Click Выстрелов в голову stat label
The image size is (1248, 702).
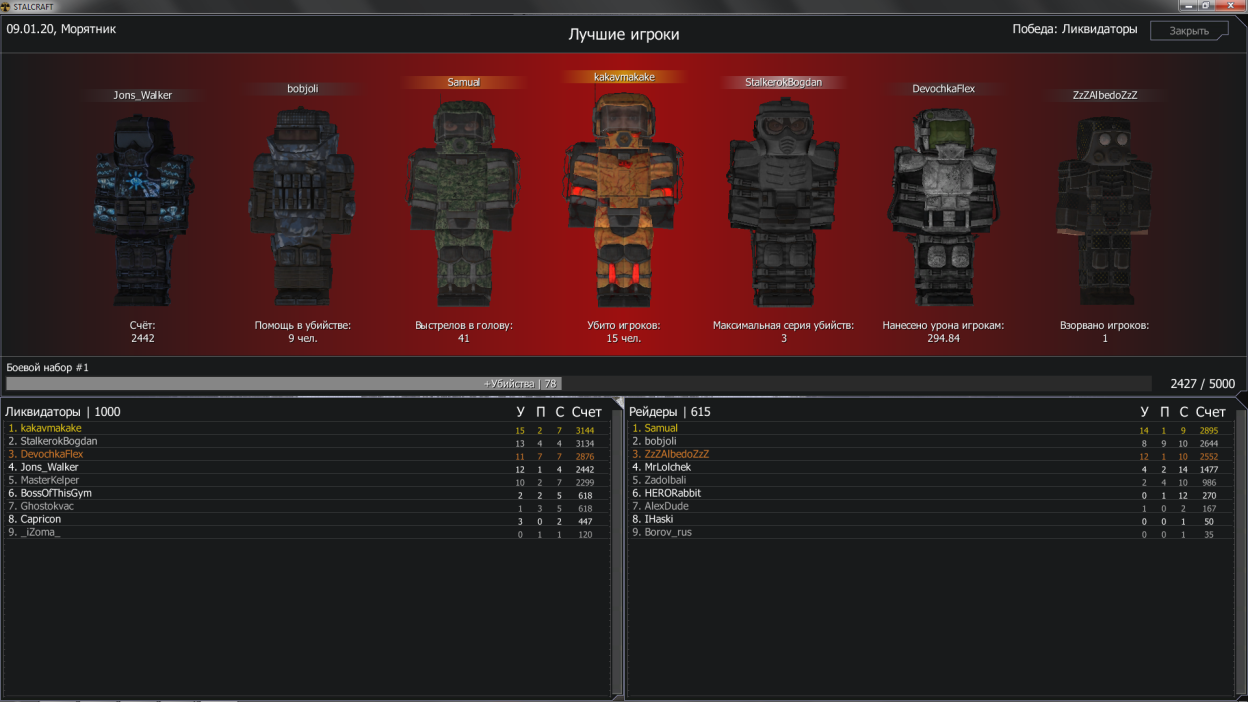click(464, 325)
